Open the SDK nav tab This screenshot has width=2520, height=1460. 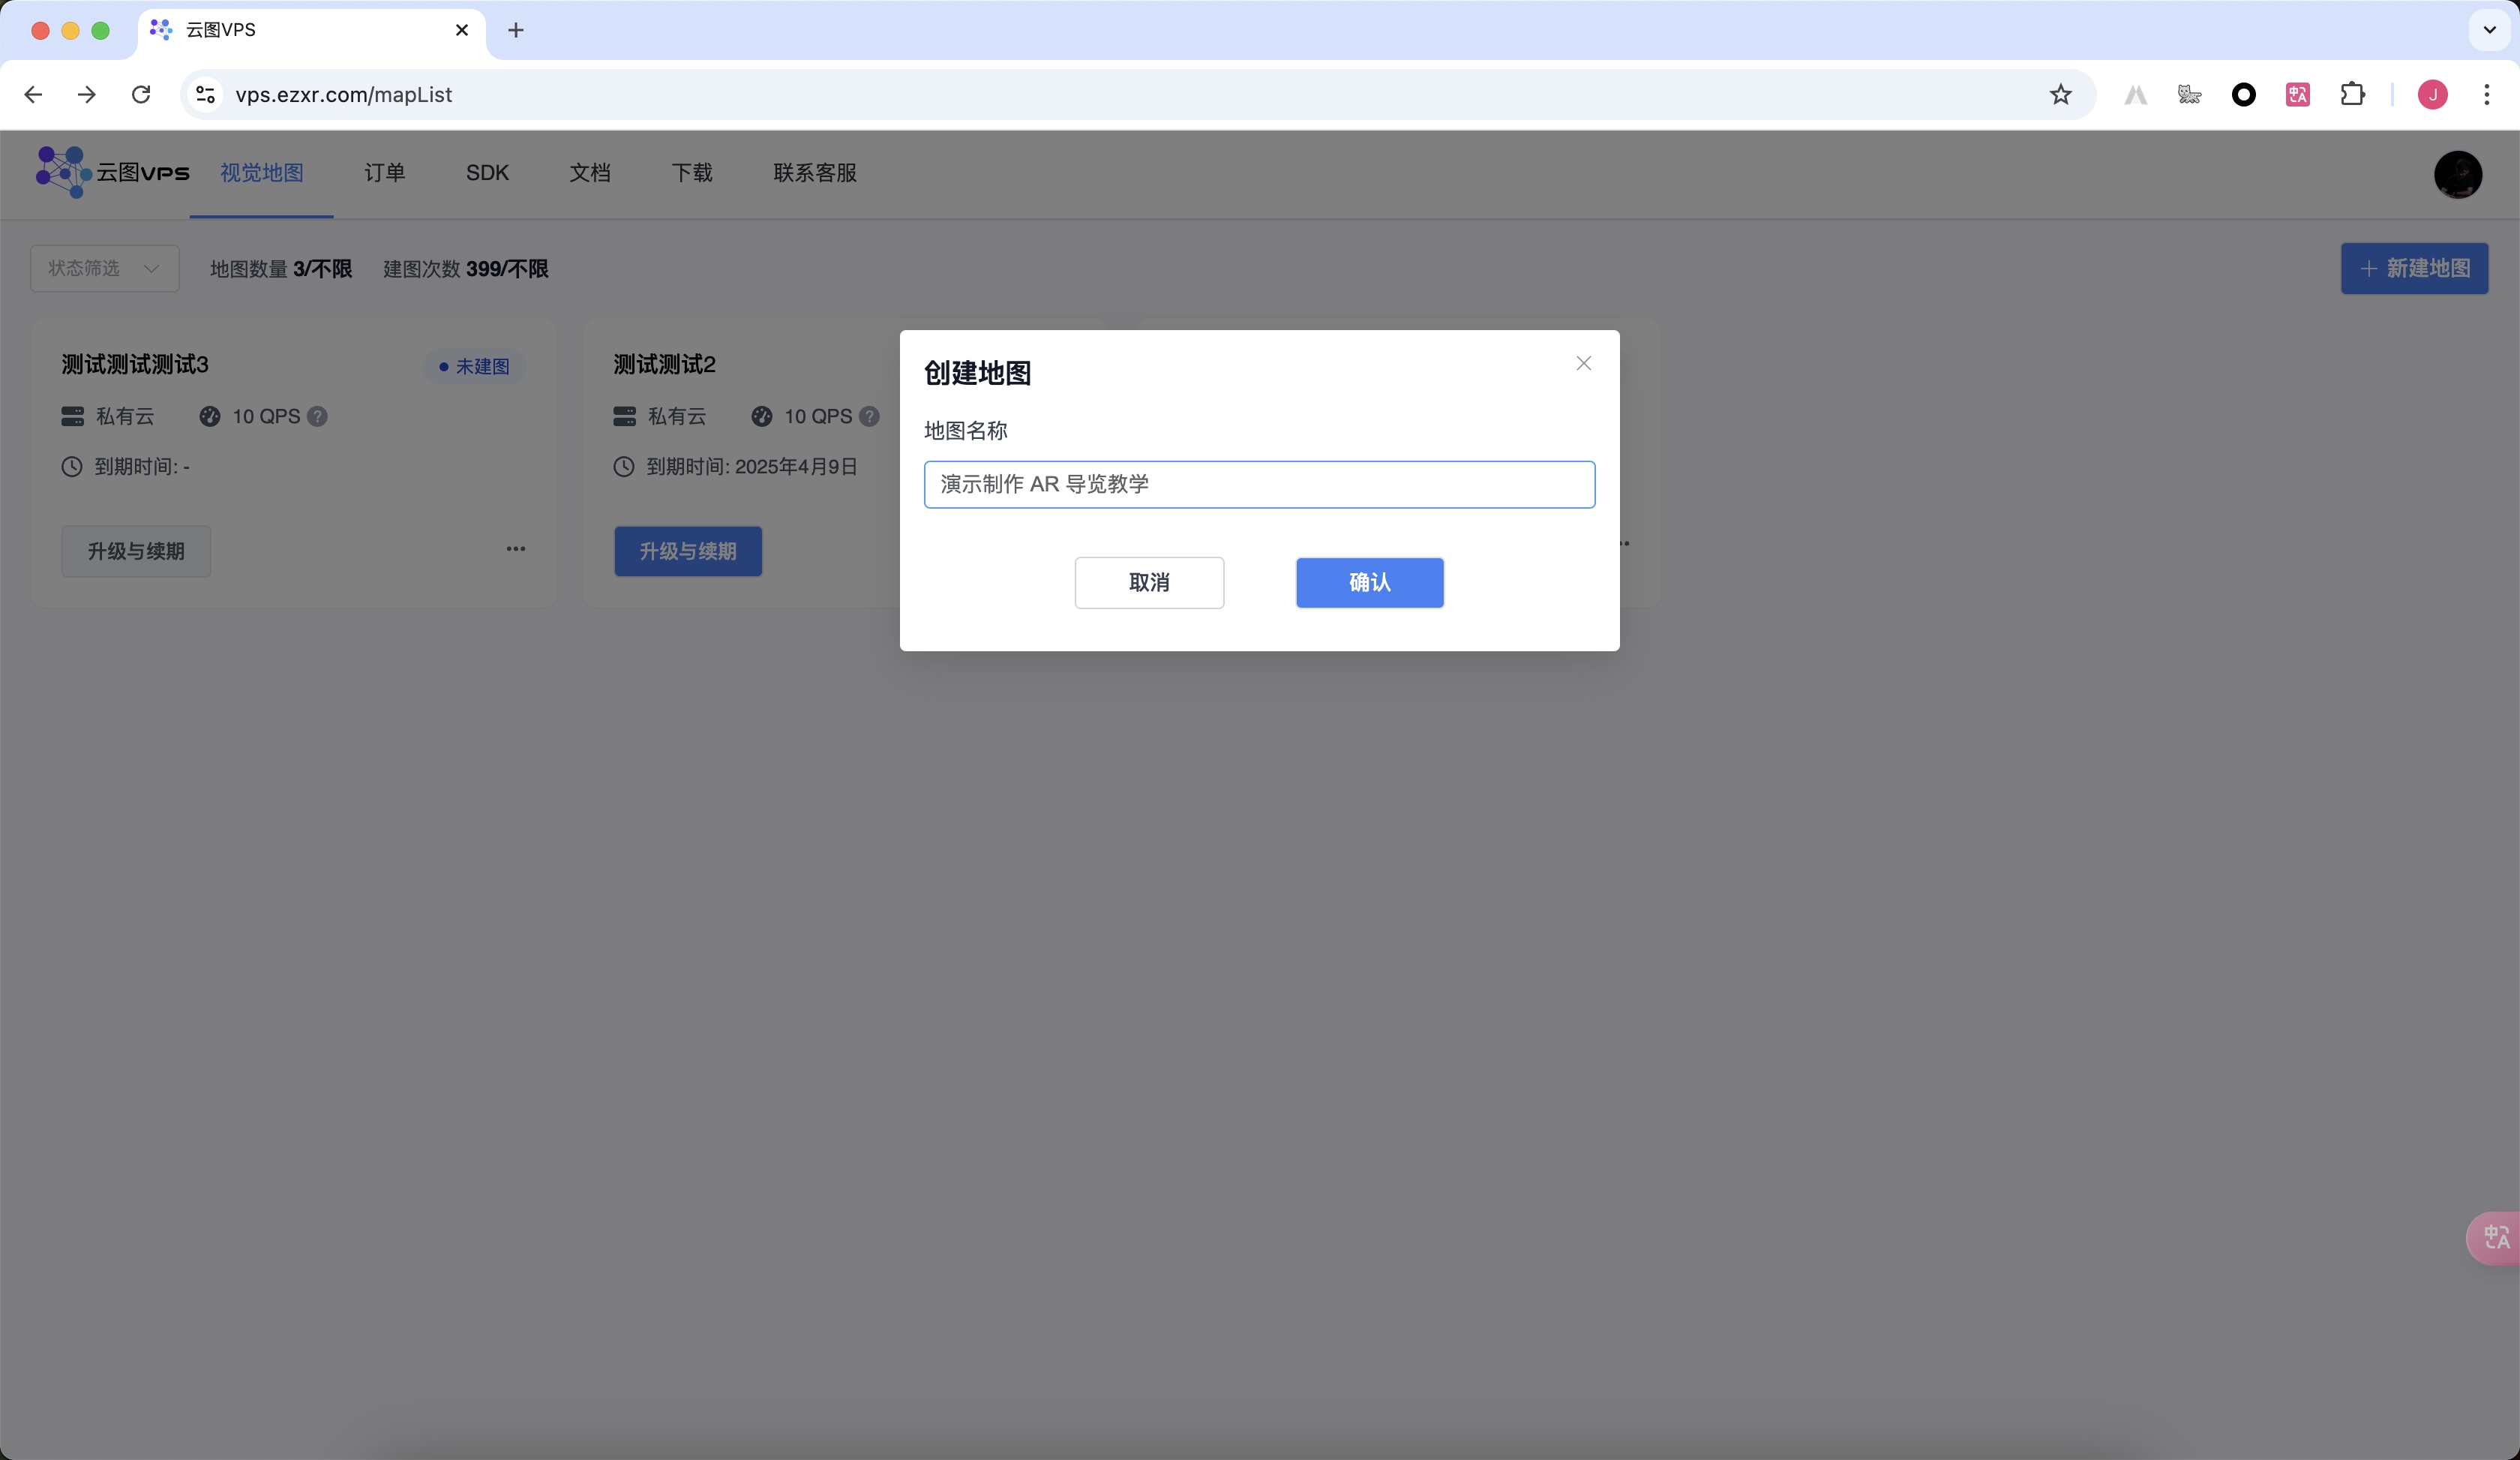pyautogui.click(x=487, y=173)
